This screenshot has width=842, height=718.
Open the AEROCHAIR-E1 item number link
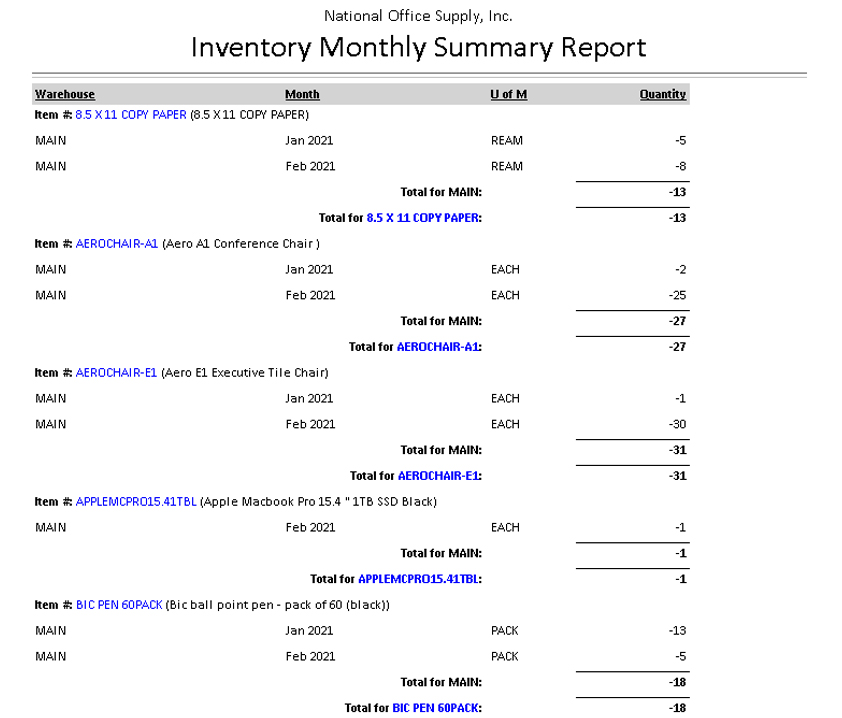pos(116,373)
